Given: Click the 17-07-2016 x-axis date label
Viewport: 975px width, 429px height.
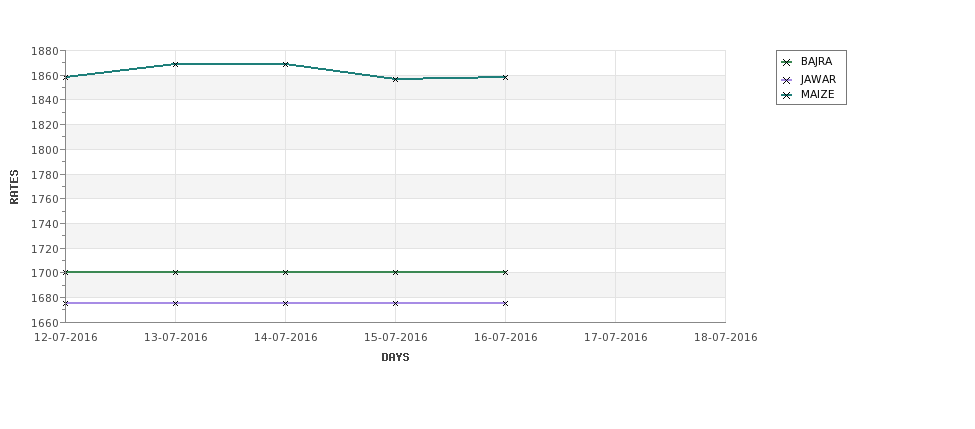Looking at the screenshot, I should tap(616, 338).
